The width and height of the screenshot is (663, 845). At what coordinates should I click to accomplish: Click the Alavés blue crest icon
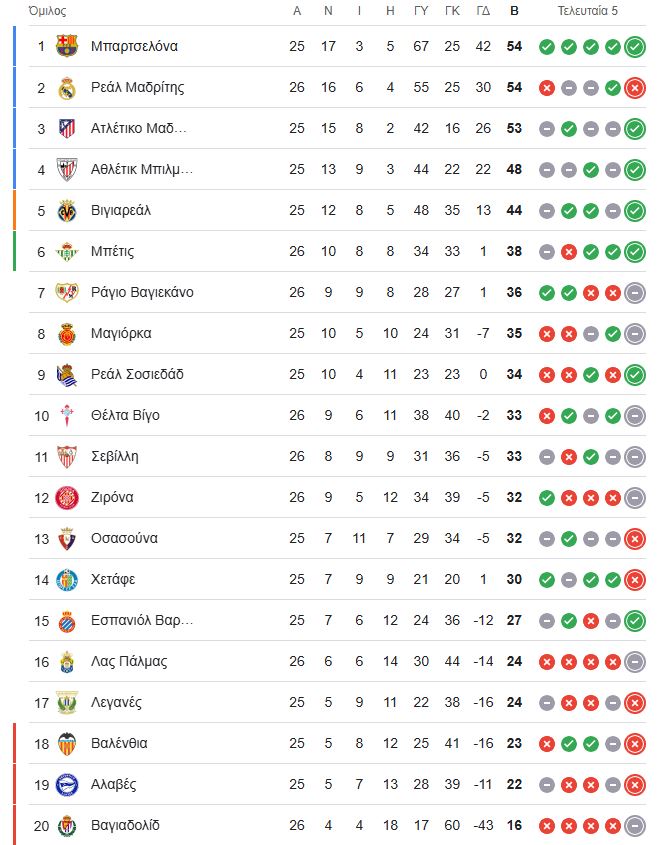click(67, 785)
